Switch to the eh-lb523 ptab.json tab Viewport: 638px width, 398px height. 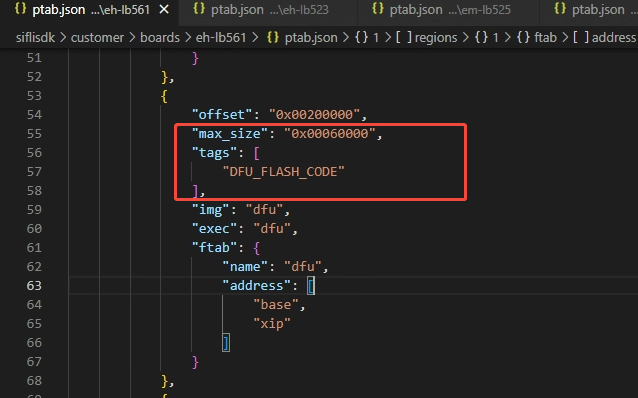(x=268, y=9)
